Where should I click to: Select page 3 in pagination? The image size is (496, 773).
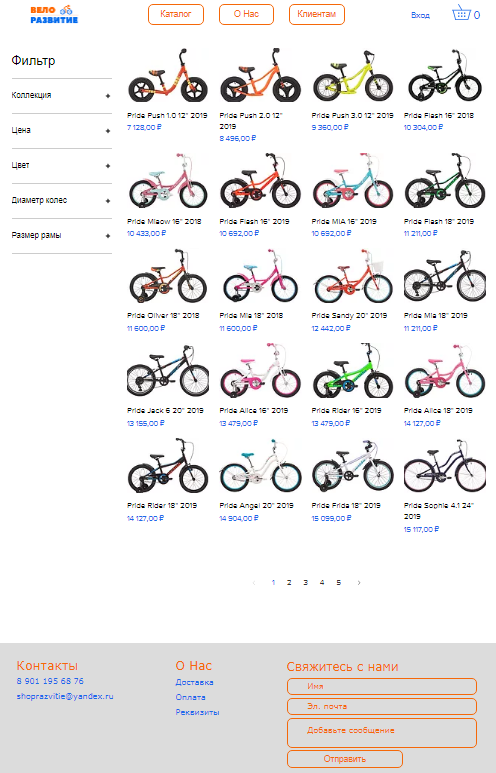pyautogui.click(x=306, y=583)
